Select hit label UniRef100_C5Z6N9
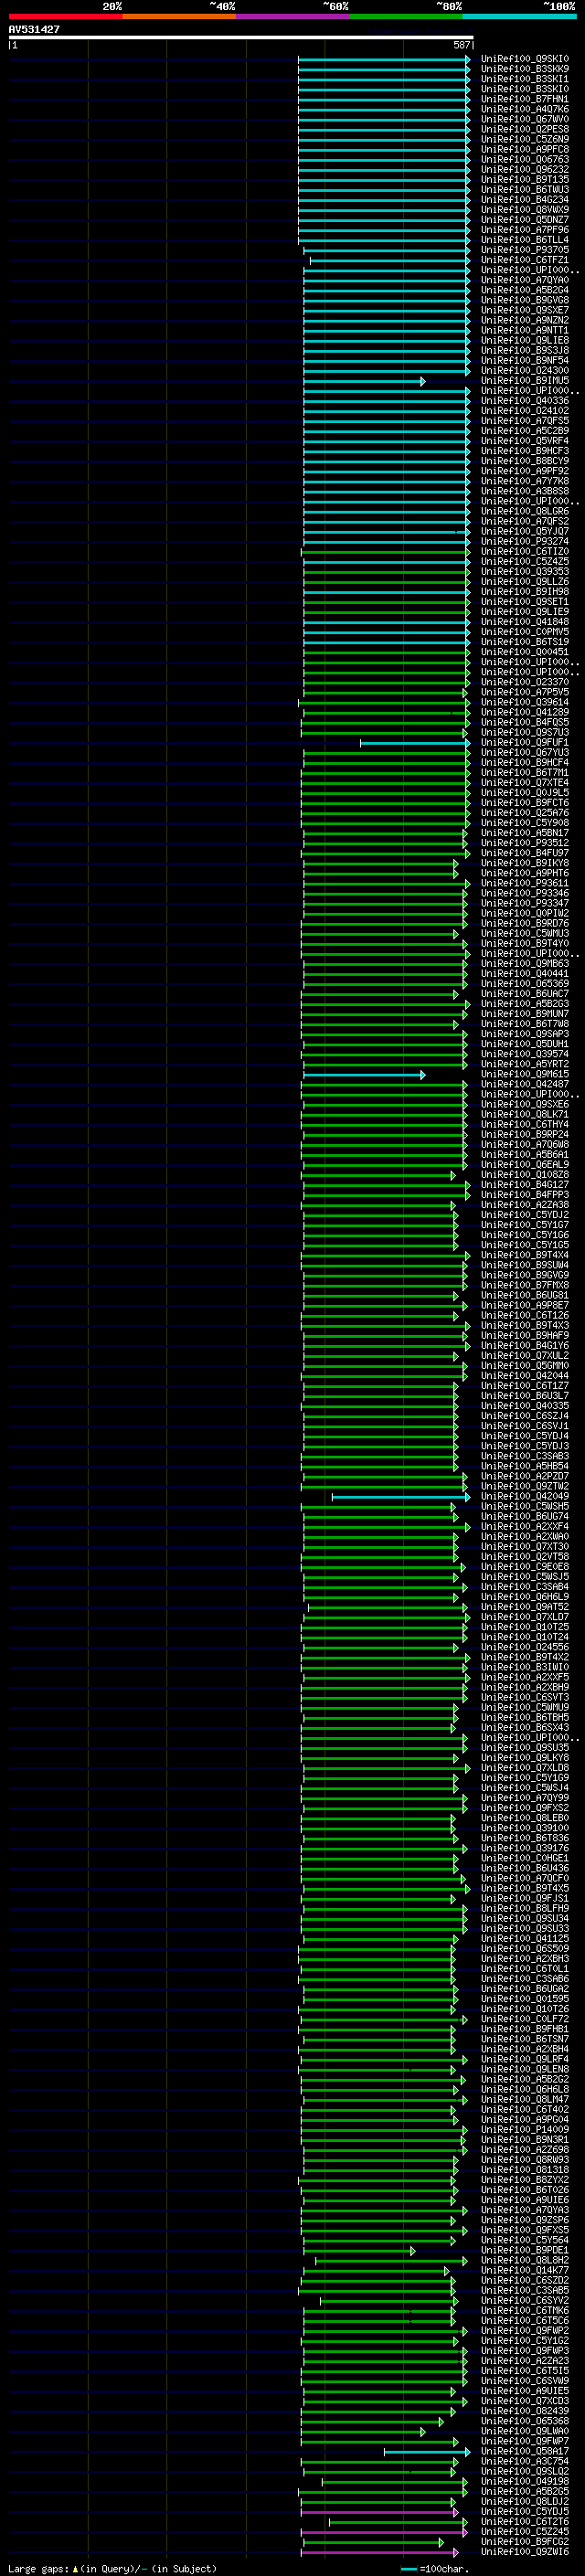This screenshot has width=585, height=2576. (x=525, y=139)
